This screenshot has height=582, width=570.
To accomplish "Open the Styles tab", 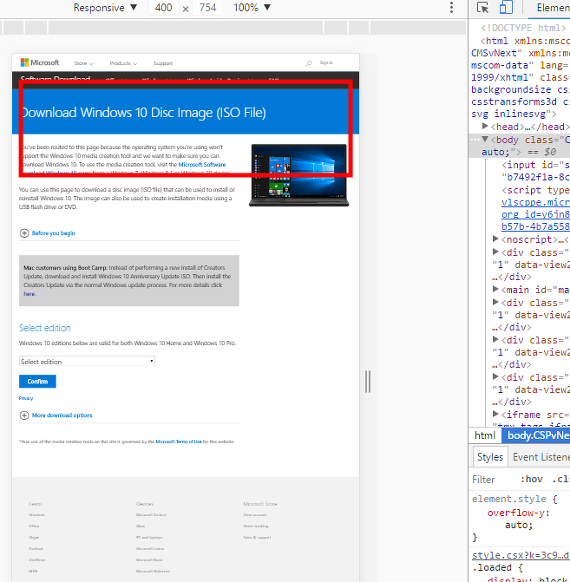I will coord(490,457).
